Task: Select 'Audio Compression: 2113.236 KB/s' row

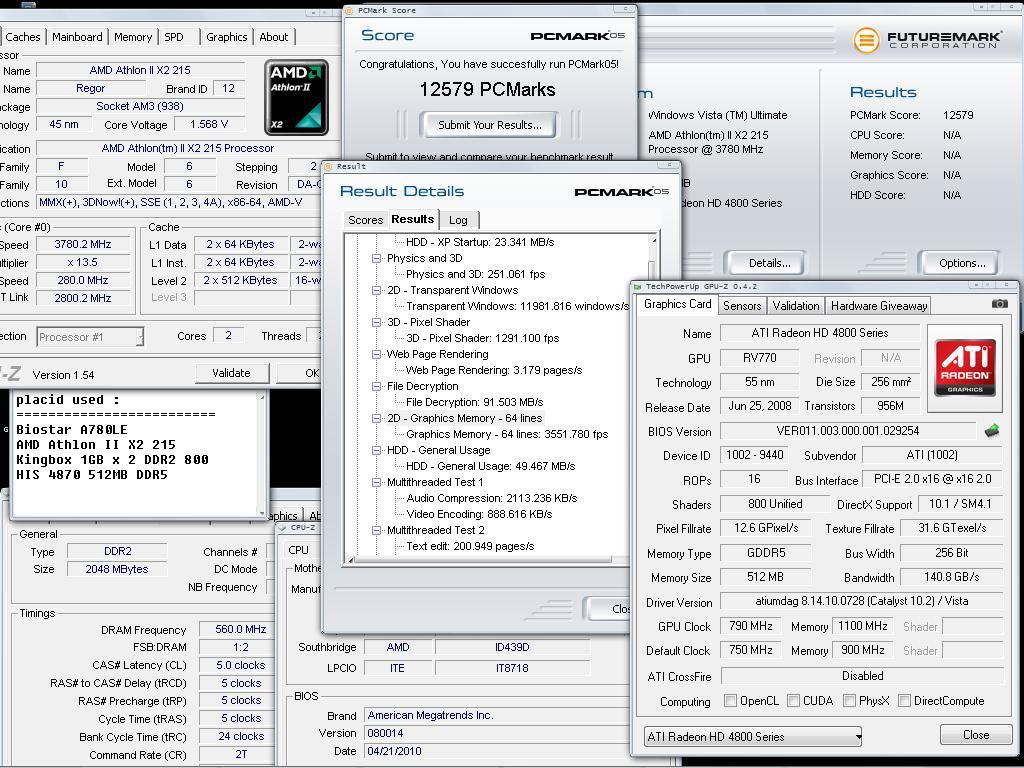Action: point(492,498)
